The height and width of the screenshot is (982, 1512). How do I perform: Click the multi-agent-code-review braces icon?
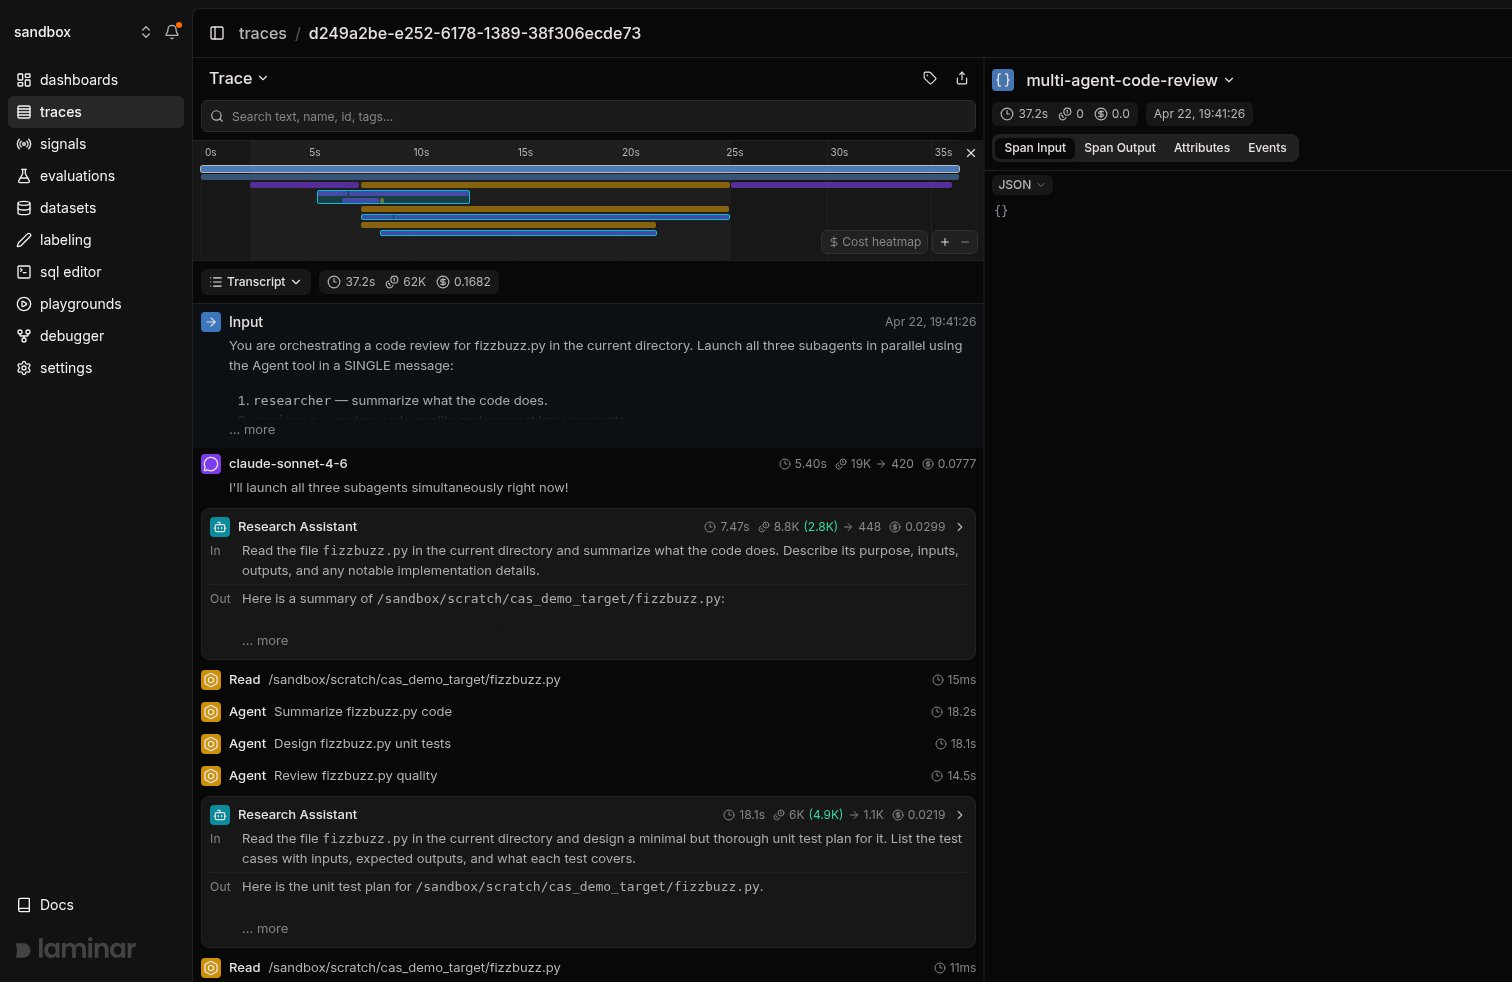coord(1003,80)
